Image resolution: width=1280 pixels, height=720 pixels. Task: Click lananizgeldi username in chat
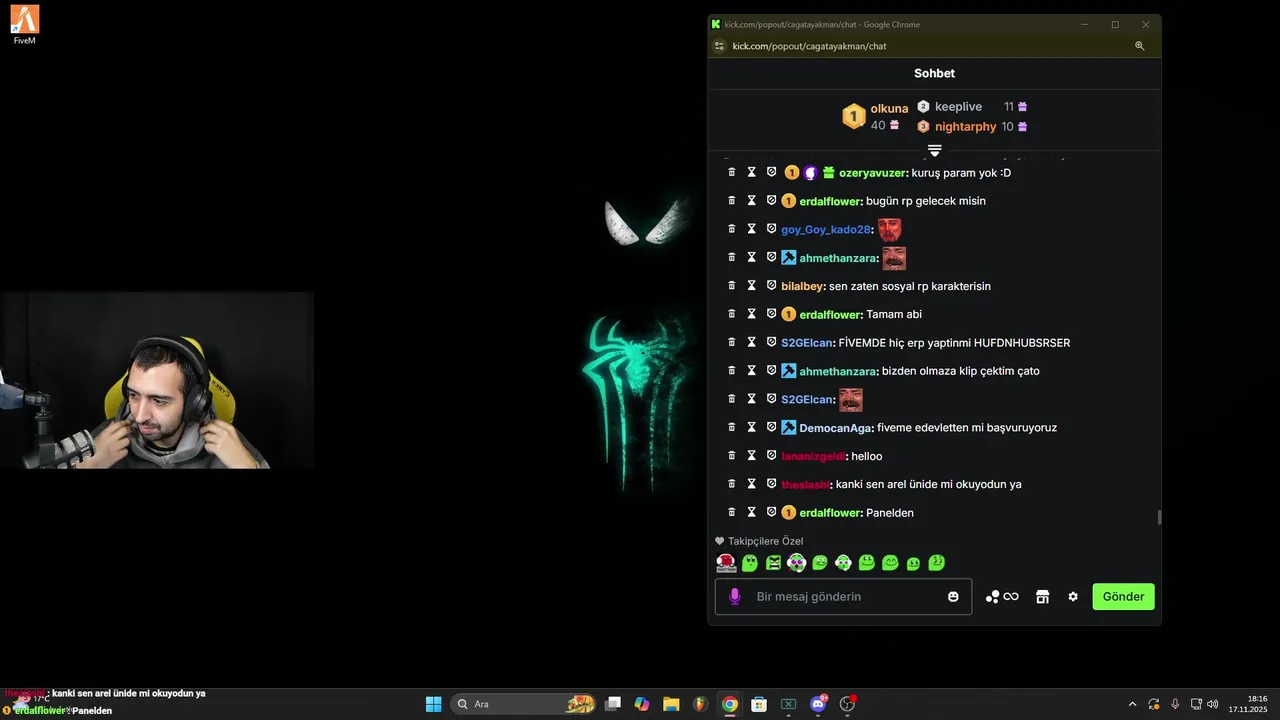813,456
